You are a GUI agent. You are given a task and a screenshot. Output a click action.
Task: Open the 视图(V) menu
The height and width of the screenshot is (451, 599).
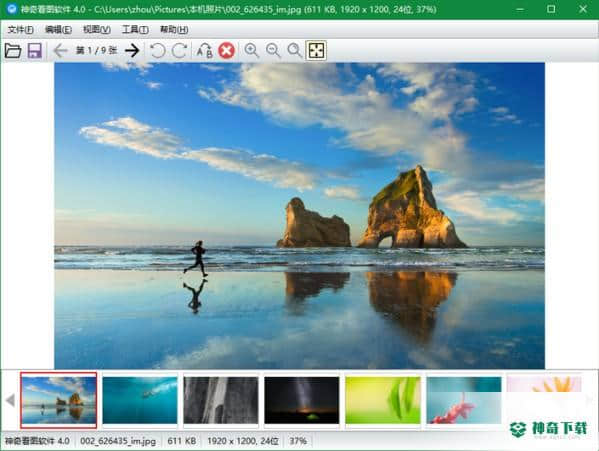[97, 29]
